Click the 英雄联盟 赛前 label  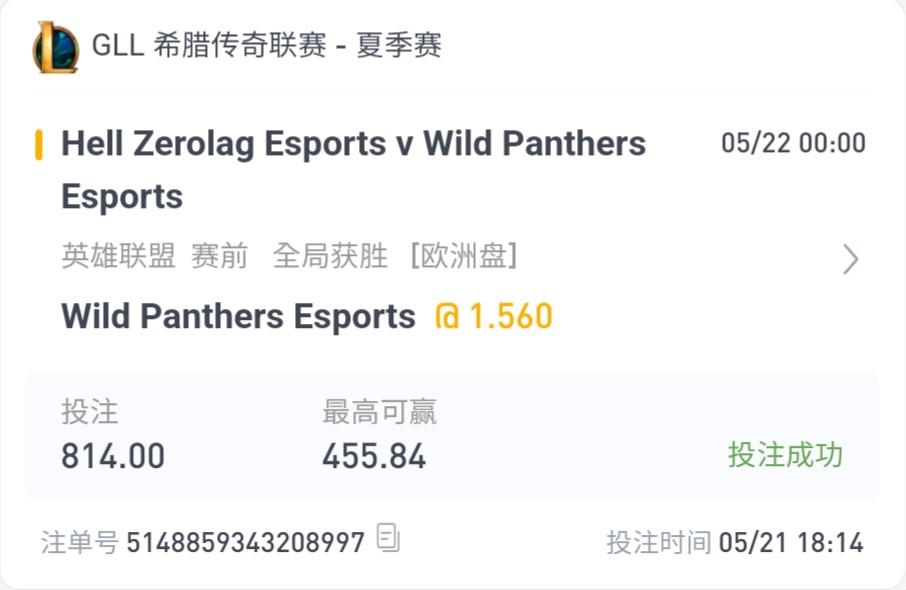(x=154, y=257)
